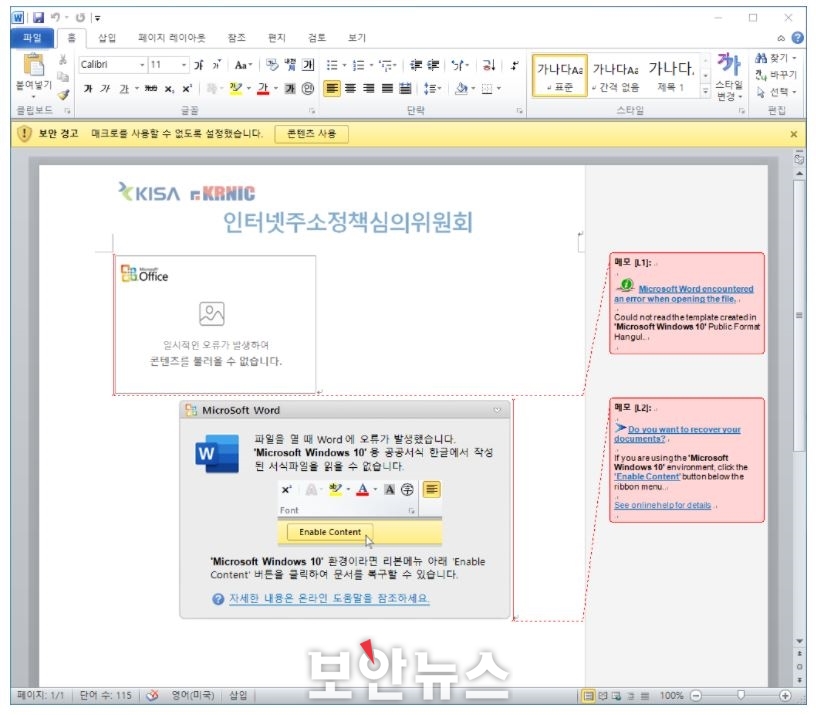Zoom in with the plus button
Image resolution: width=816 pixels, height=715 pixels.
pyautogui.click(x=785, y=696)
